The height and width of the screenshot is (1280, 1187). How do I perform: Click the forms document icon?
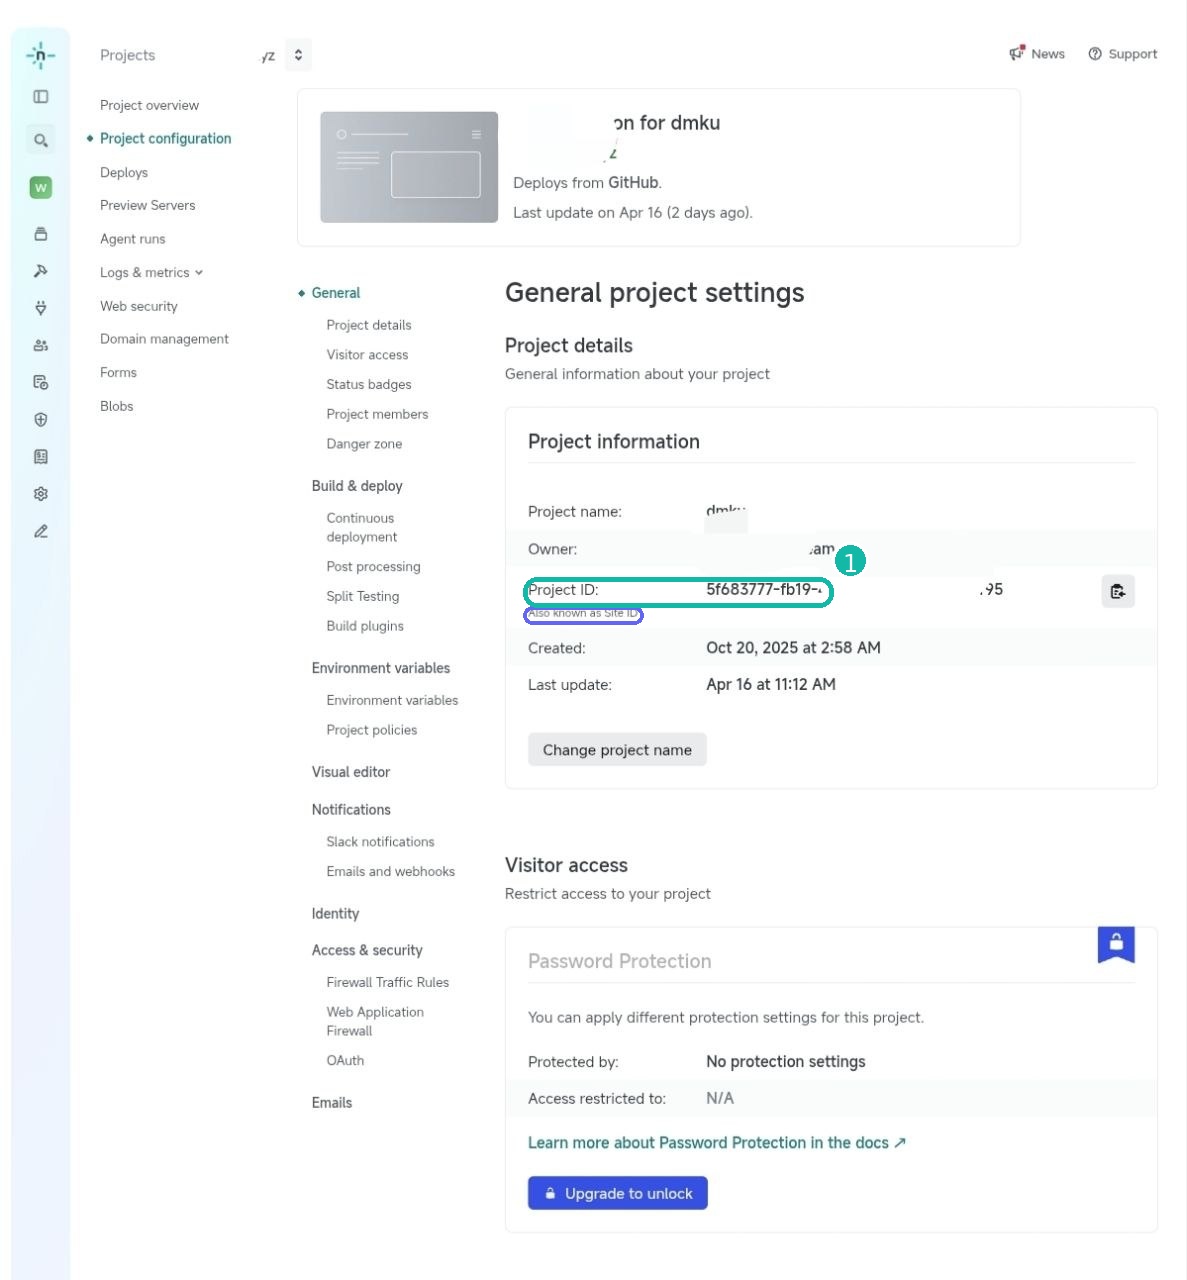click(40, 381)
